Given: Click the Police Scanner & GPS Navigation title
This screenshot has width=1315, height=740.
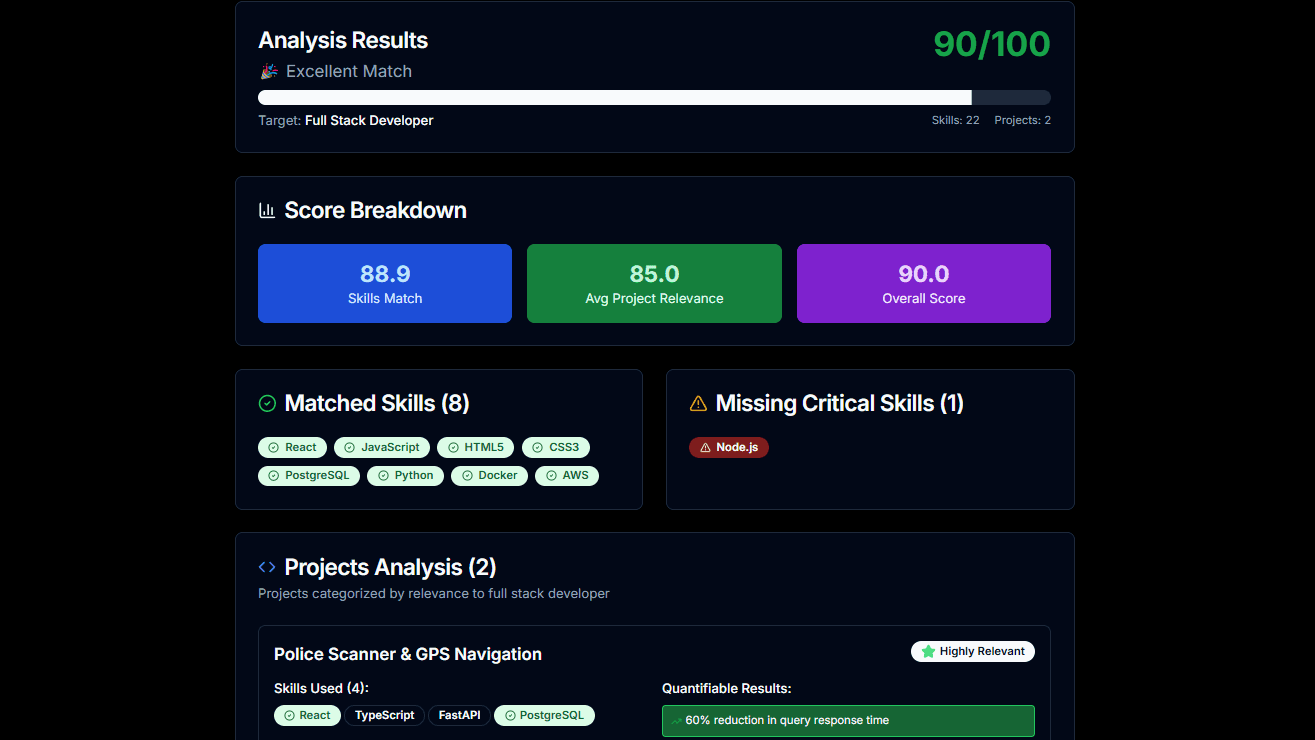Looking at the screenshot, I should [x=408, y=654].
